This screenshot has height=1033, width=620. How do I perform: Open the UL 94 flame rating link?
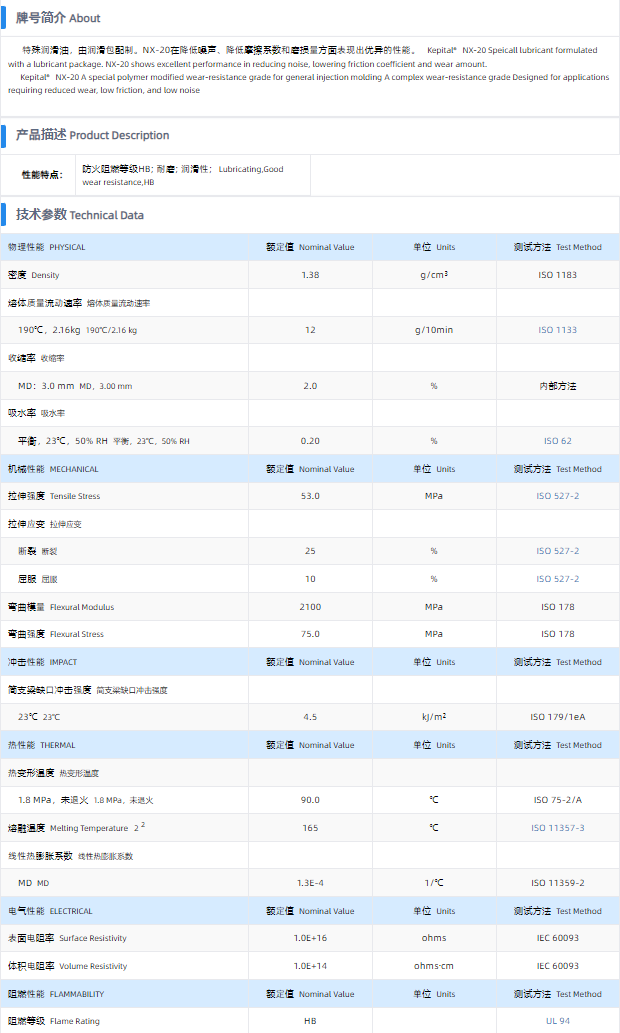tap(558, 1021)
